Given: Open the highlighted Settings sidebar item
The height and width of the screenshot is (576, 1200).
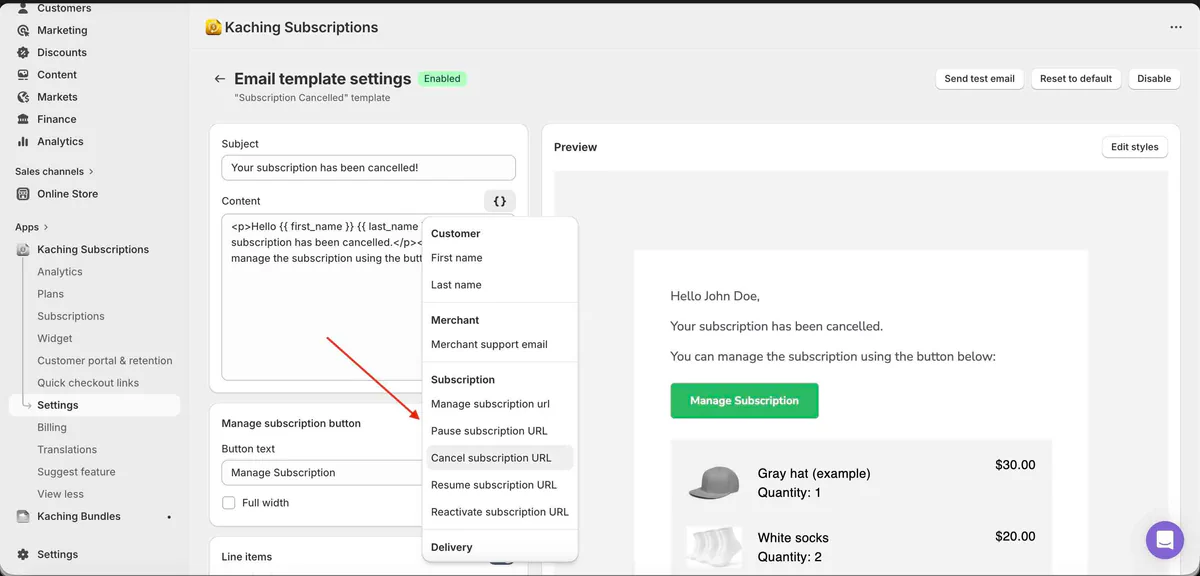Looking at the screenshot, I should 95,405.
